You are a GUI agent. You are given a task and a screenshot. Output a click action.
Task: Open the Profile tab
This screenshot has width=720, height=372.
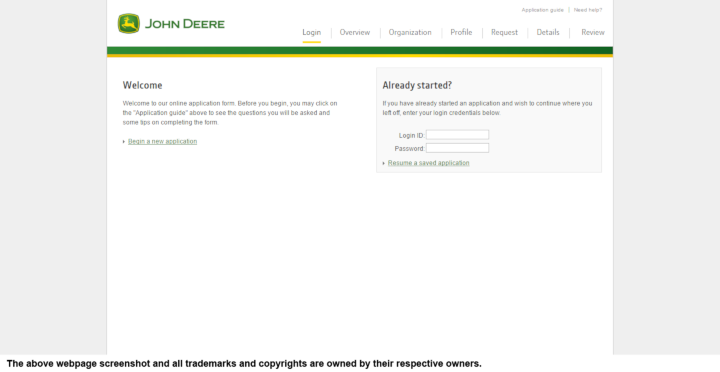coord(461,33)
